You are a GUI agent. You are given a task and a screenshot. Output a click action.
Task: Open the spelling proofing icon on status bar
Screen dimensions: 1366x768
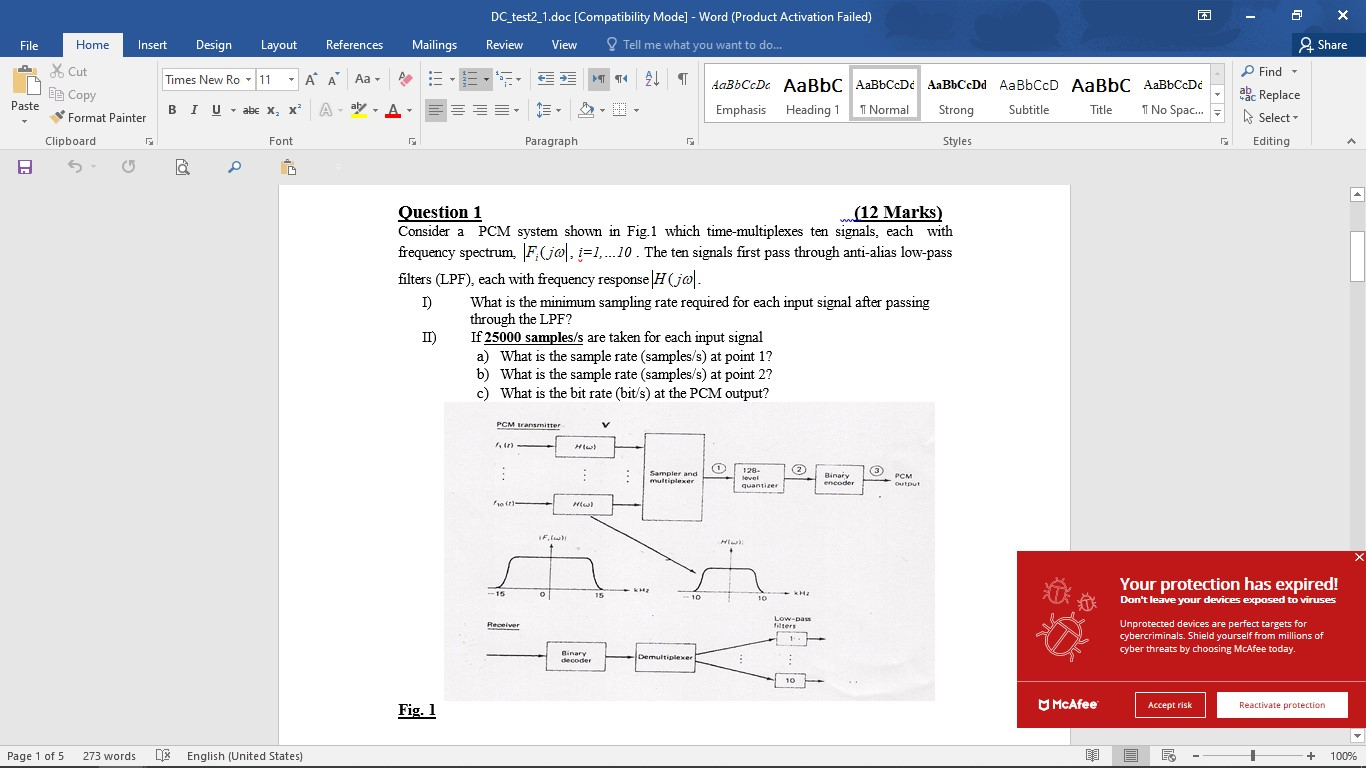(x=163, y=756)
